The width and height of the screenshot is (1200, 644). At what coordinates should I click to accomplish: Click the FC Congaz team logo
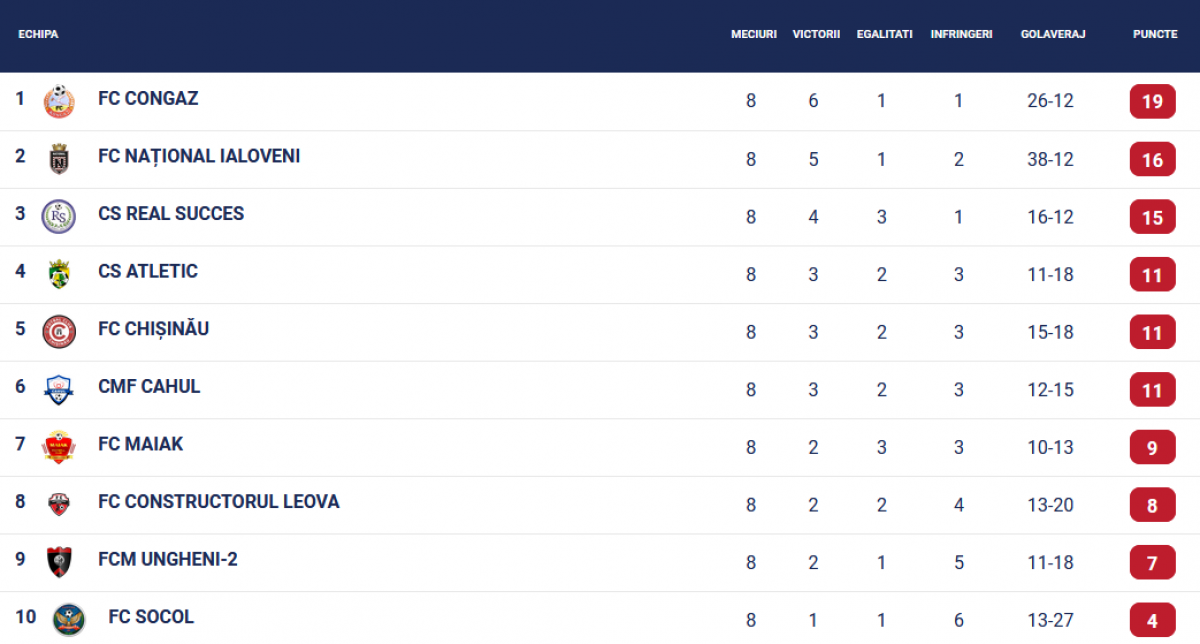click(59, 101)
